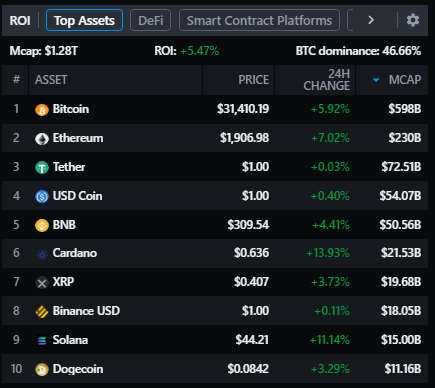Image resolution: width=435 pixels, height=388 pixels.
Task: Open the settings gear icon
Action: click(413, 20)
